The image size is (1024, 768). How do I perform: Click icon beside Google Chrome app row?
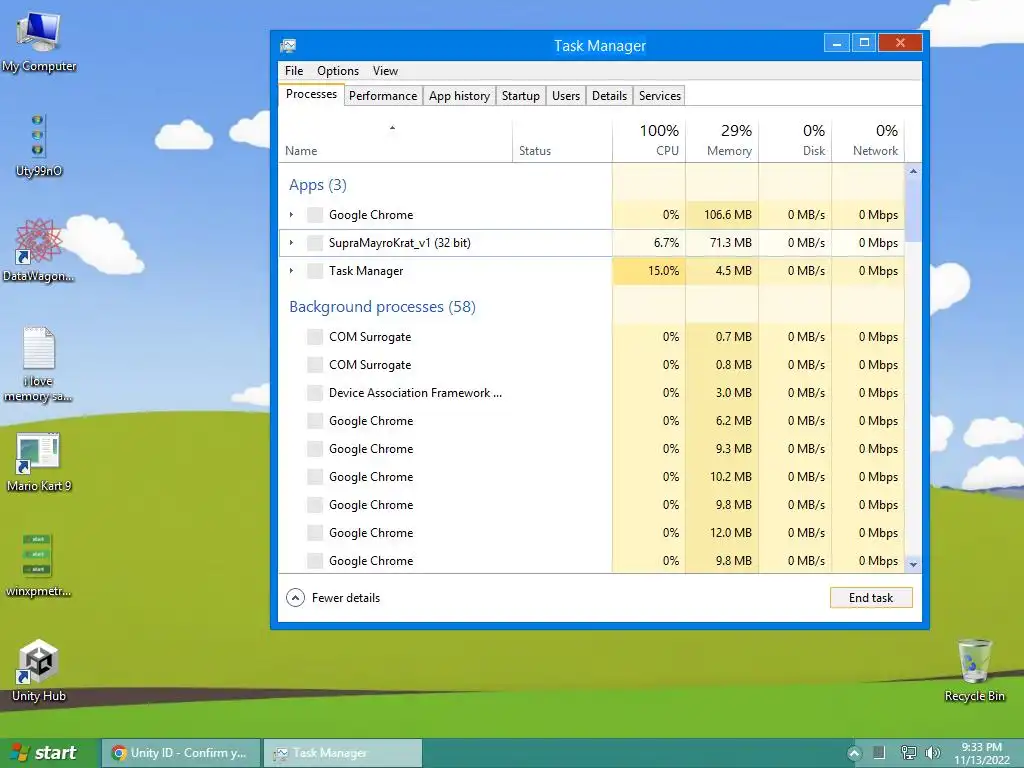pyautogui.click(x=315, y=215)
